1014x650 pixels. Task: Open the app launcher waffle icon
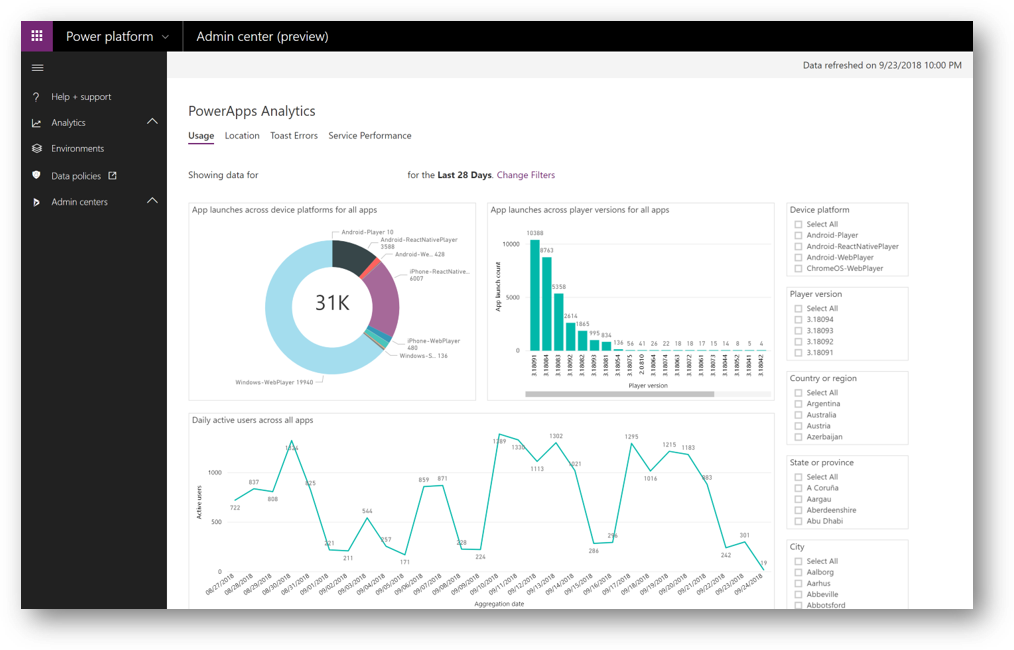[37, 36]
